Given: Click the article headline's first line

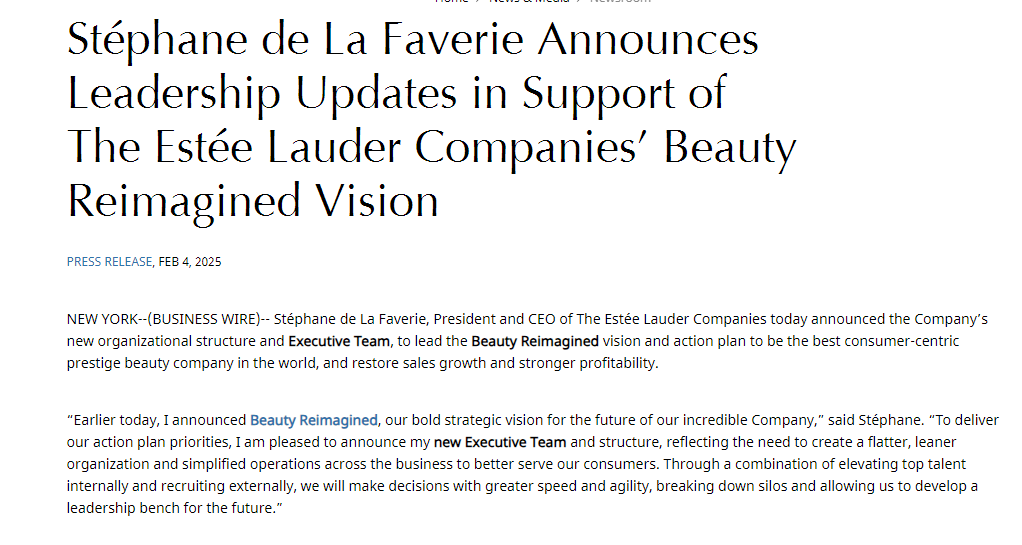Looking at the screenshot, I should [413, 39].
